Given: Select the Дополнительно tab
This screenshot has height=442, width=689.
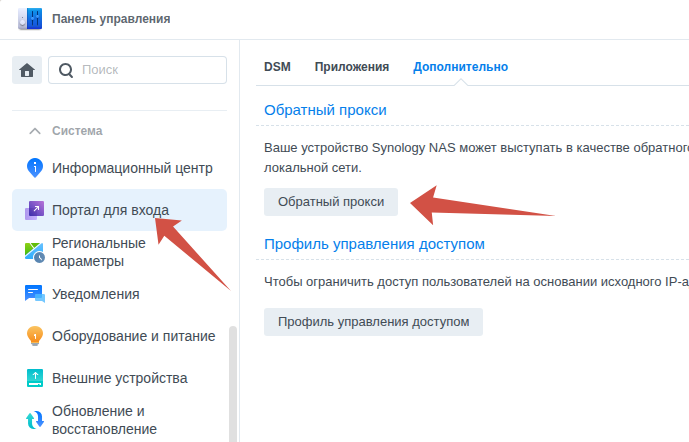Looking at the screenshot, I should [460, 67].
